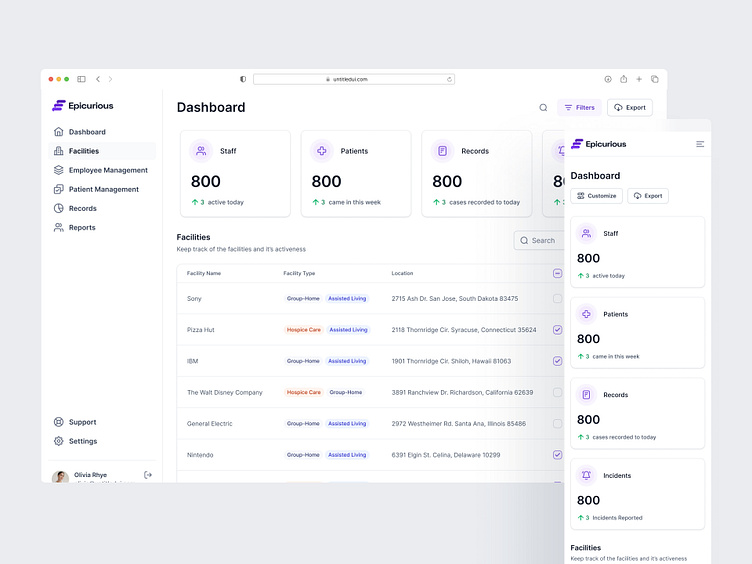Click the Export button in desktop header
Image resolution: width=752 pixels, height=564 pixels.
click(x=630, y=107)
